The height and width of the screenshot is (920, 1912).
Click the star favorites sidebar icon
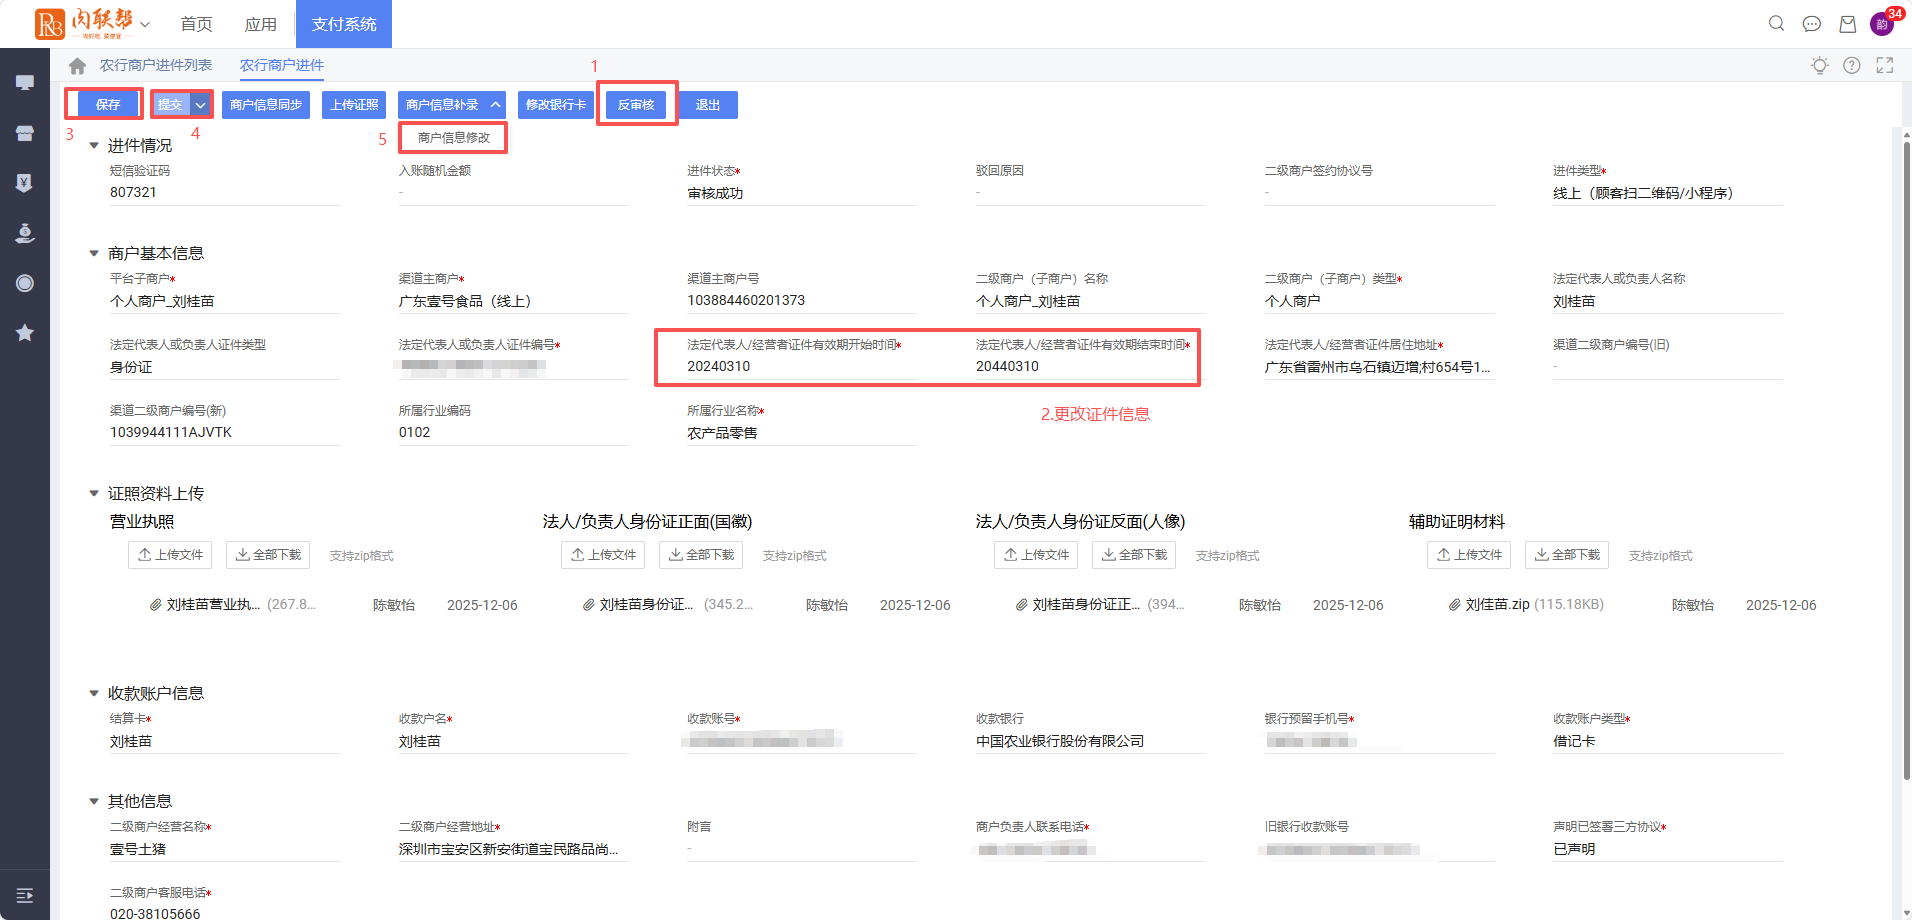(25, 333)
